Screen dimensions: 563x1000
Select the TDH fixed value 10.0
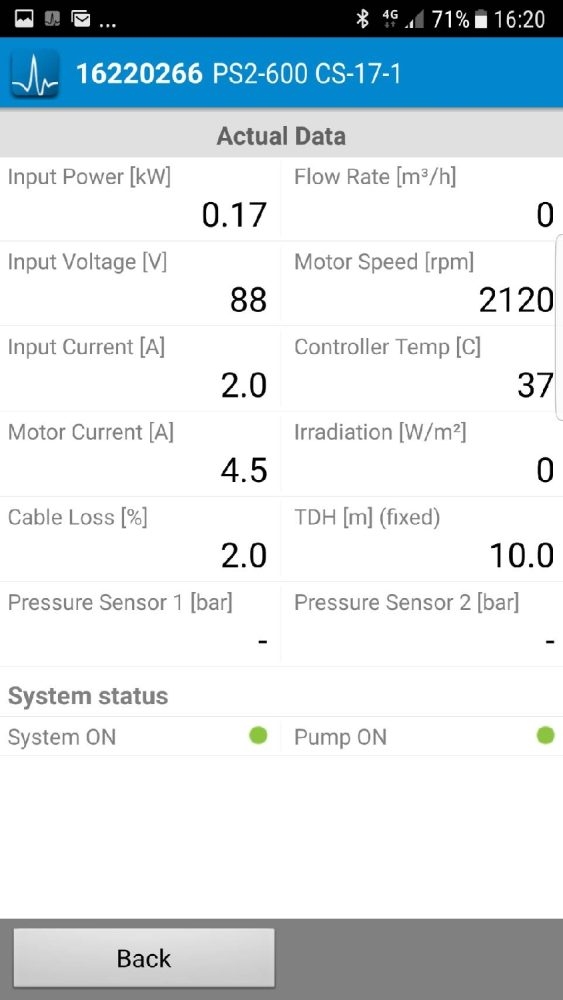tap(522, 556)
